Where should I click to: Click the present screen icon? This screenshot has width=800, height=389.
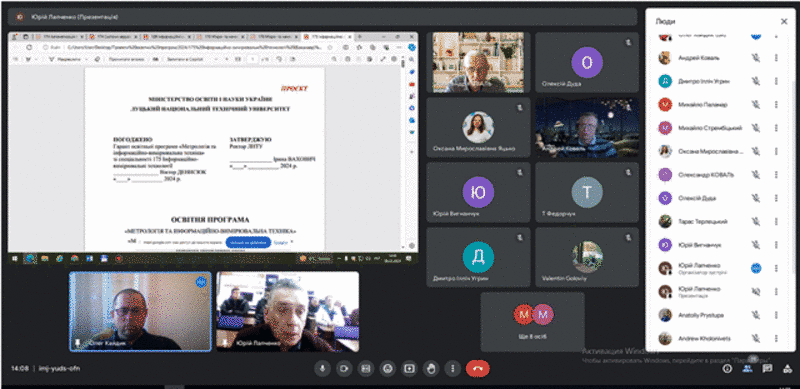click(410, 368)
